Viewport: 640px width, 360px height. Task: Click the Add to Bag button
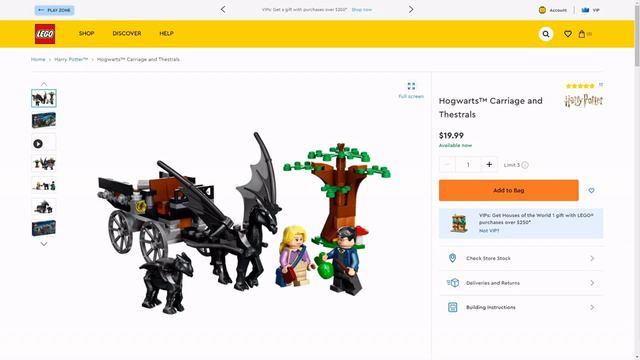tap(509, 190)
